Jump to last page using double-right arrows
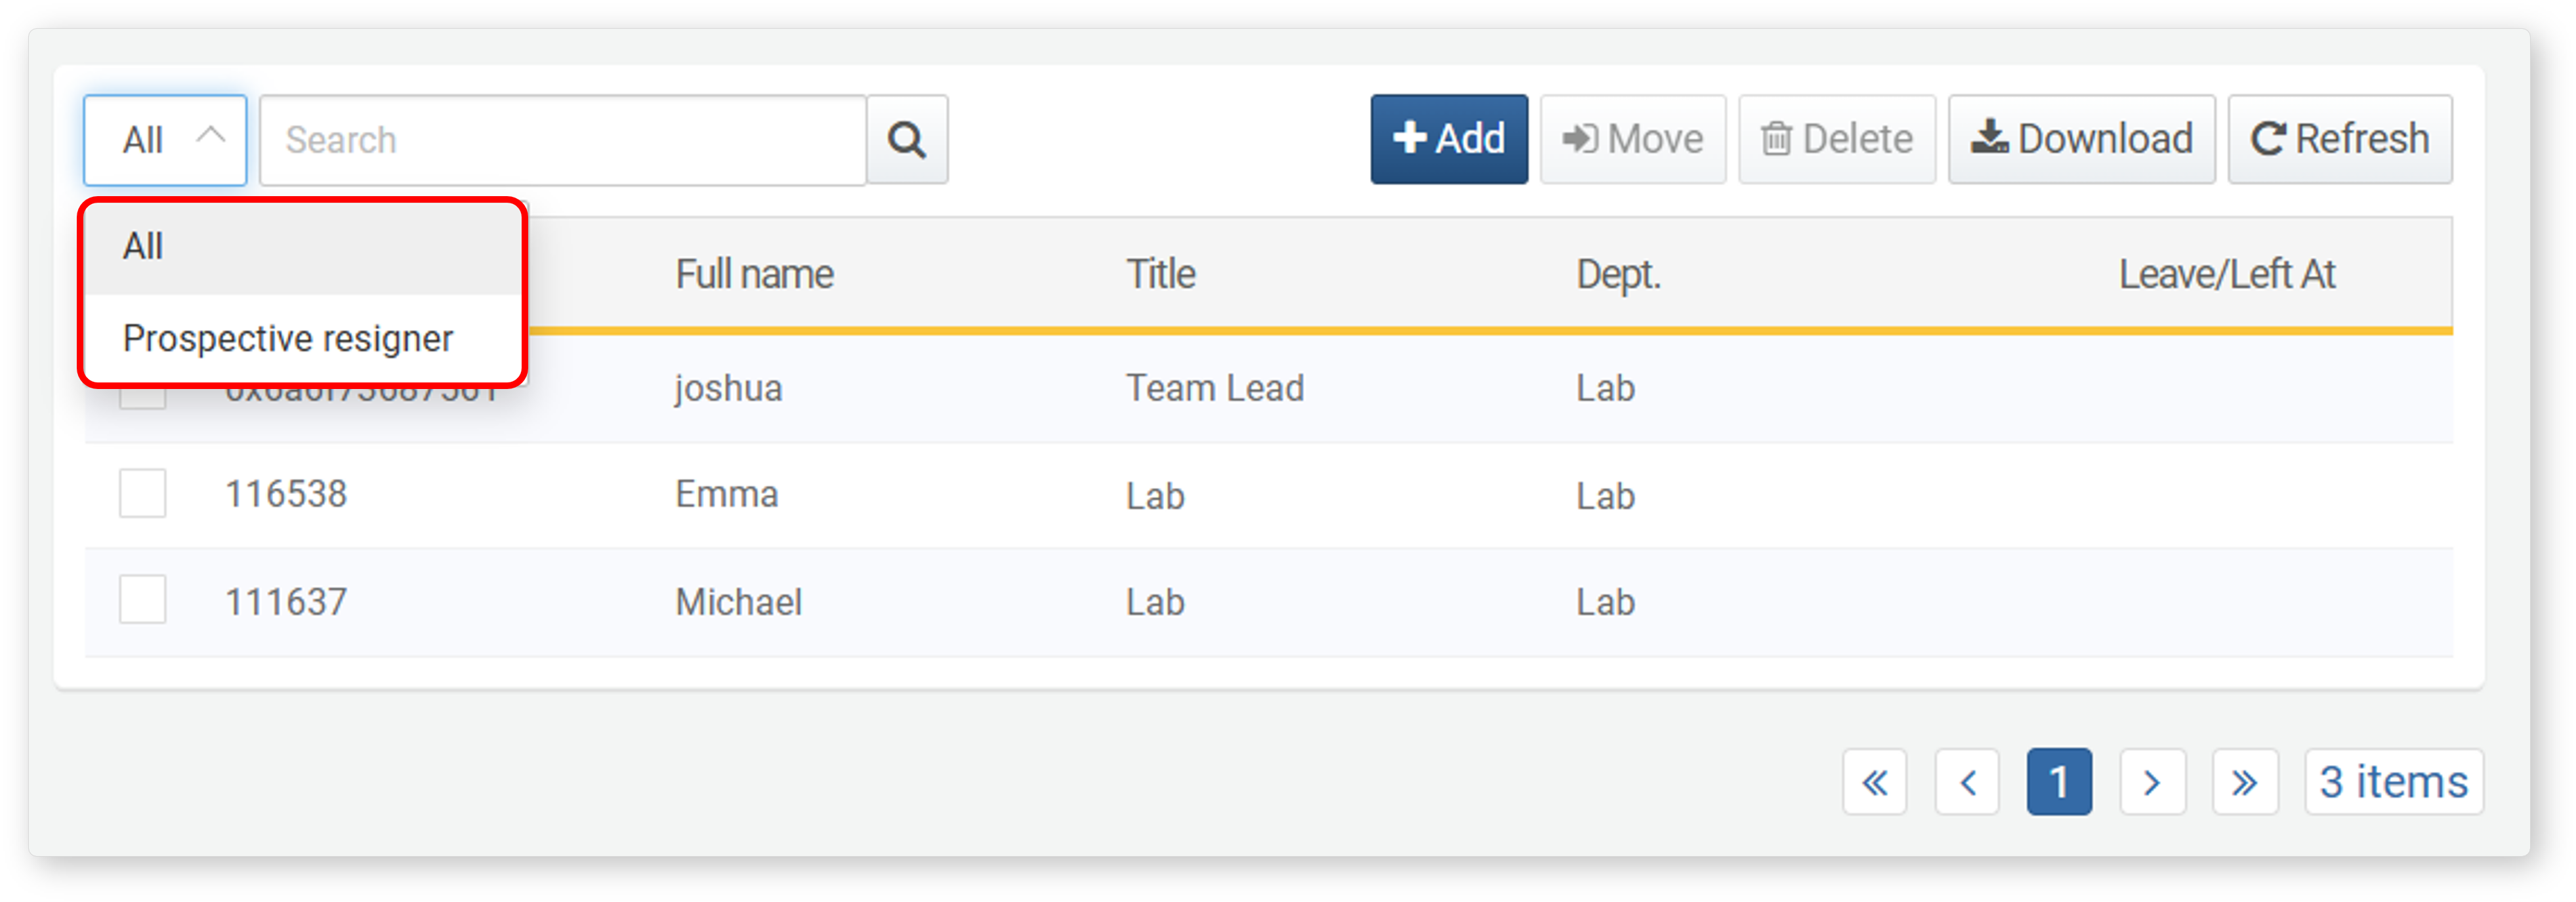 click(2245, 781)
